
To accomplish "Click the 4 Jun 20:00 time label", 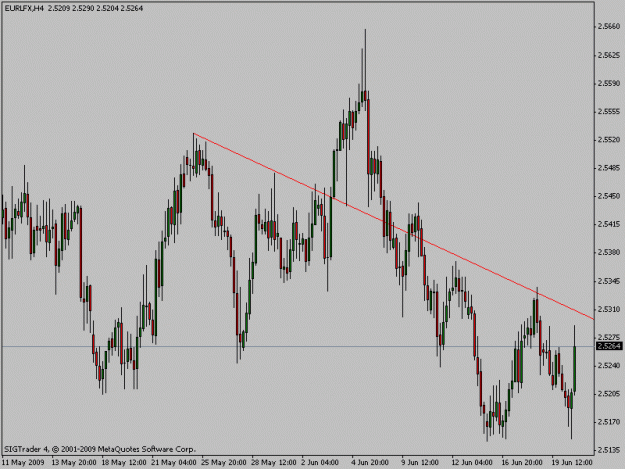I will coord(370,463).
